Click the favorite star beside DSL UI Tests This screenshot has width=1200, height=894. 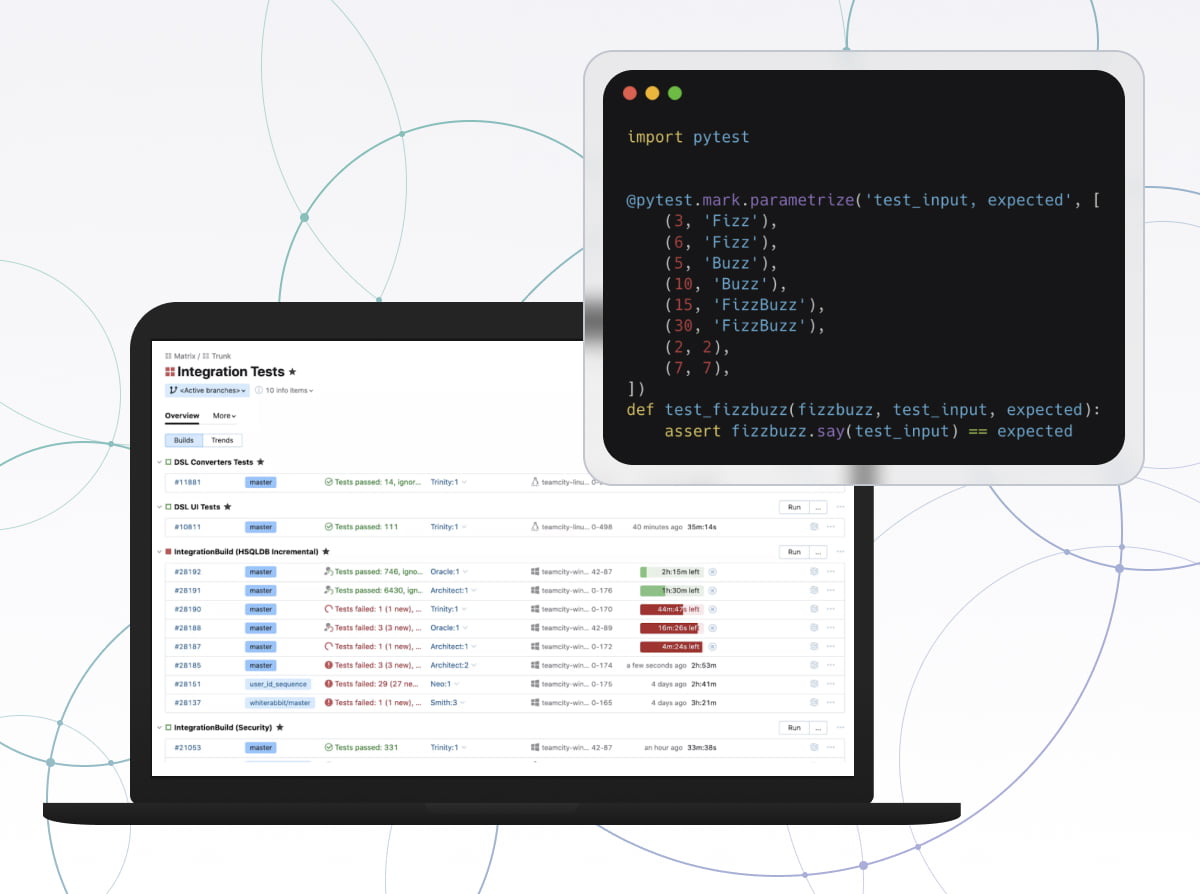(x=228, y=507)
